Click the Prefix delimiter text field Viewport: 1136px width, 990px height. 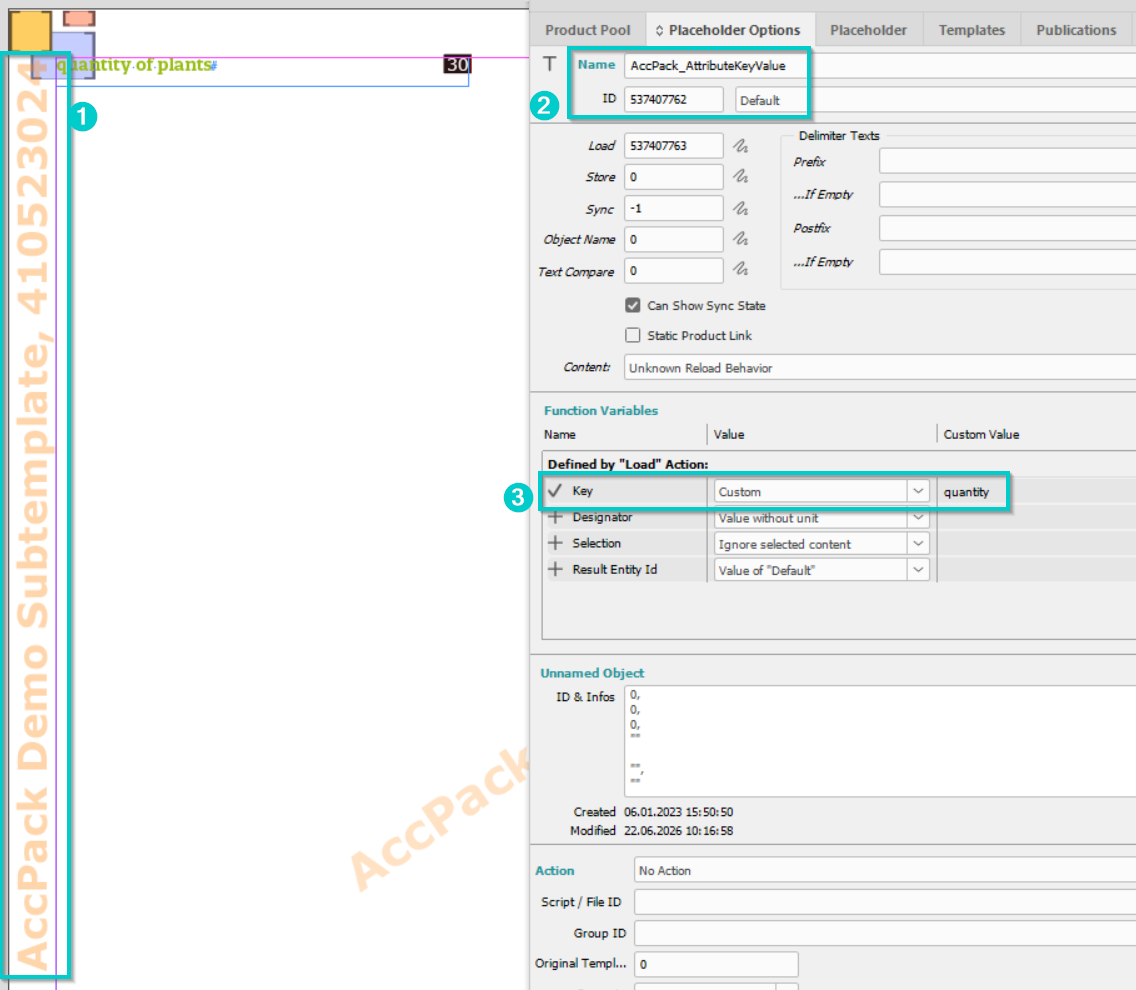[x=1007, y=161]
